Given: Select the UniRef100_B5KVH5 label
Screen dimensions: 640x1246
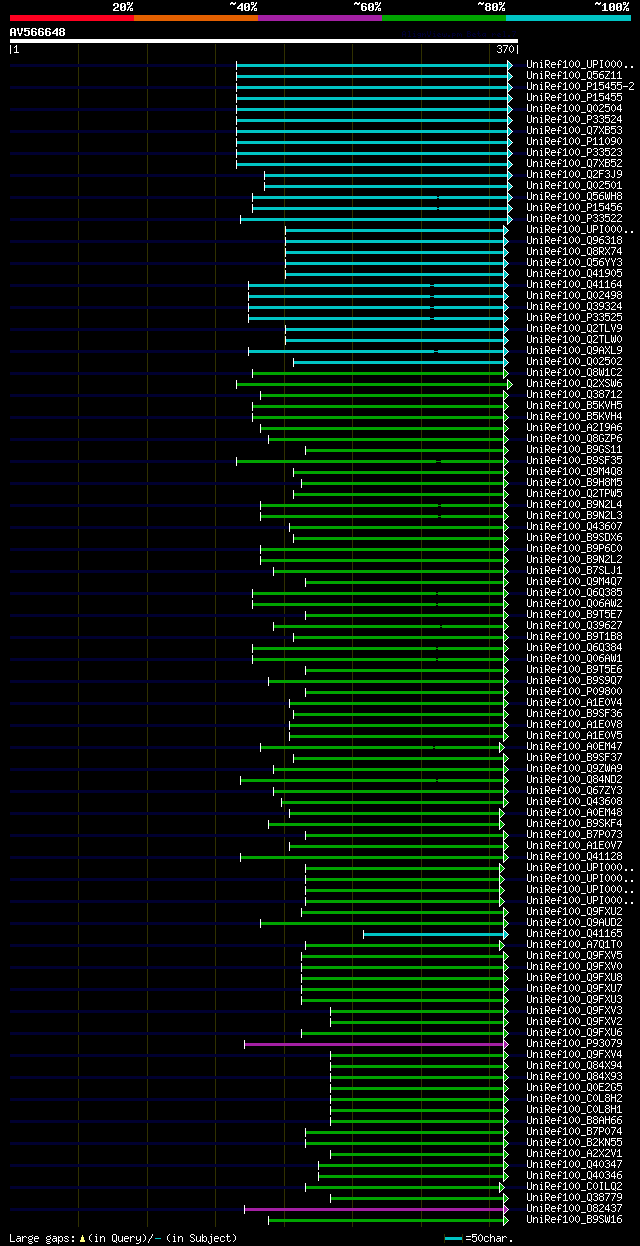Looking at the screenshot, I should pyautogui.click(x=574, y=405).
